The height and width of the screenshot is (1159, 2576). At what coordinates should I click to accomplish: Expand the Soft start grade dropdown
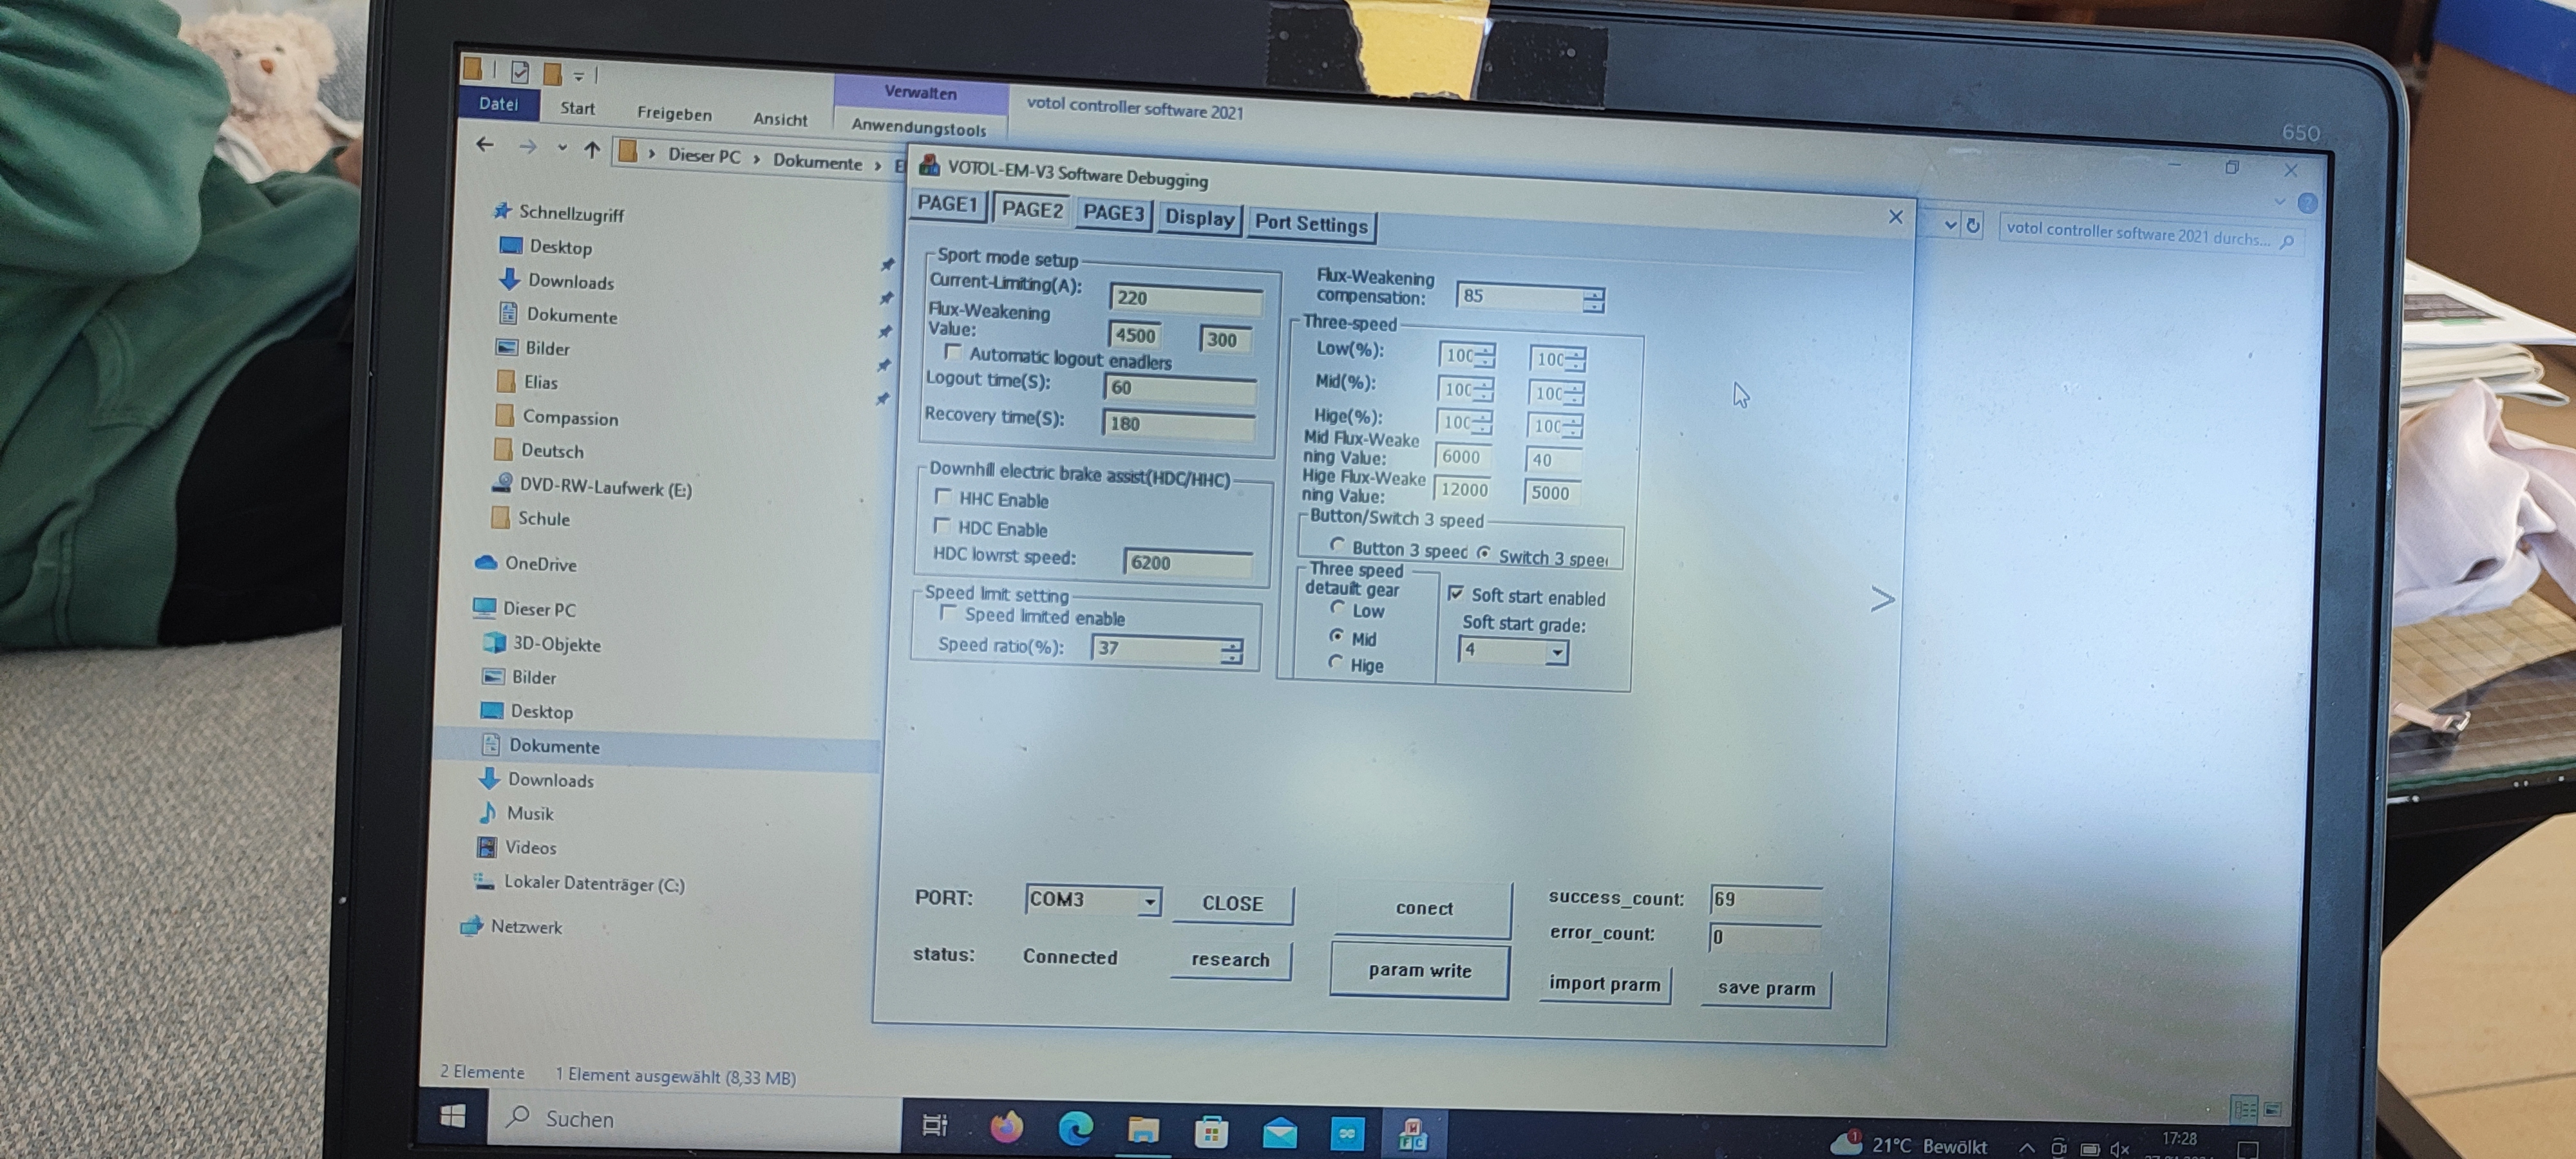(x=1556, y=653)
